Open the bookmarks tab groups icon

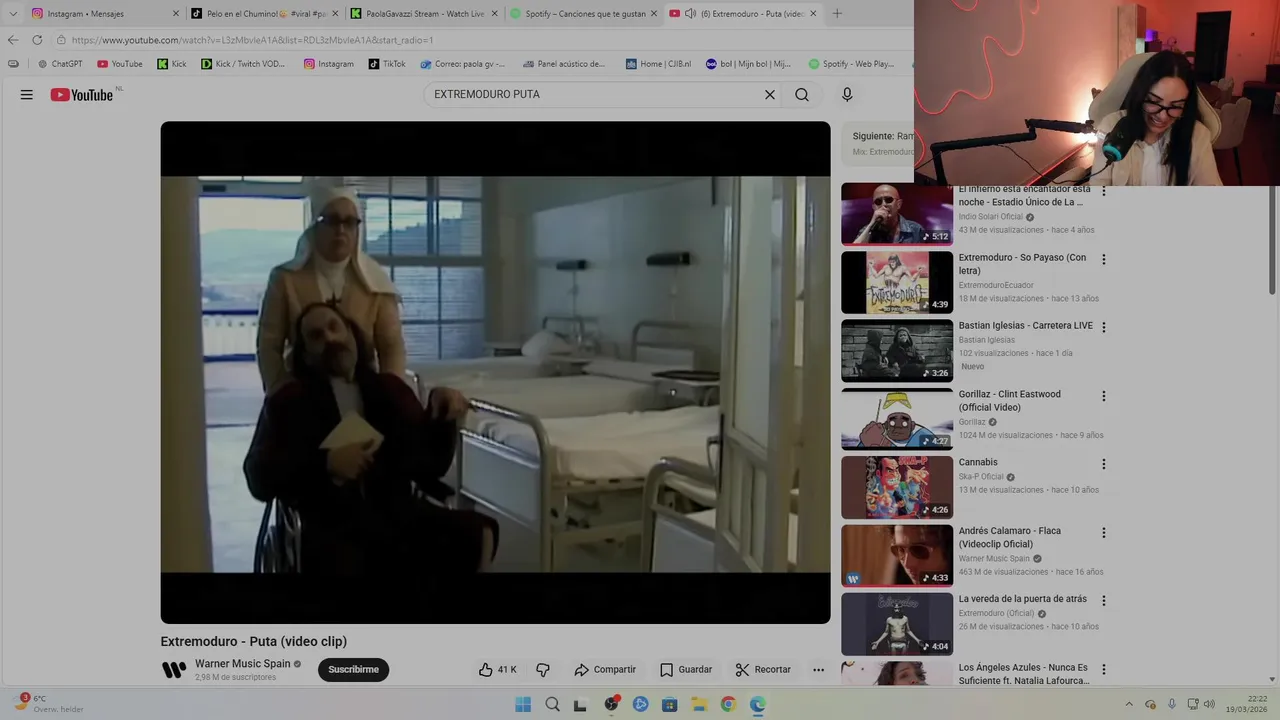13,64
